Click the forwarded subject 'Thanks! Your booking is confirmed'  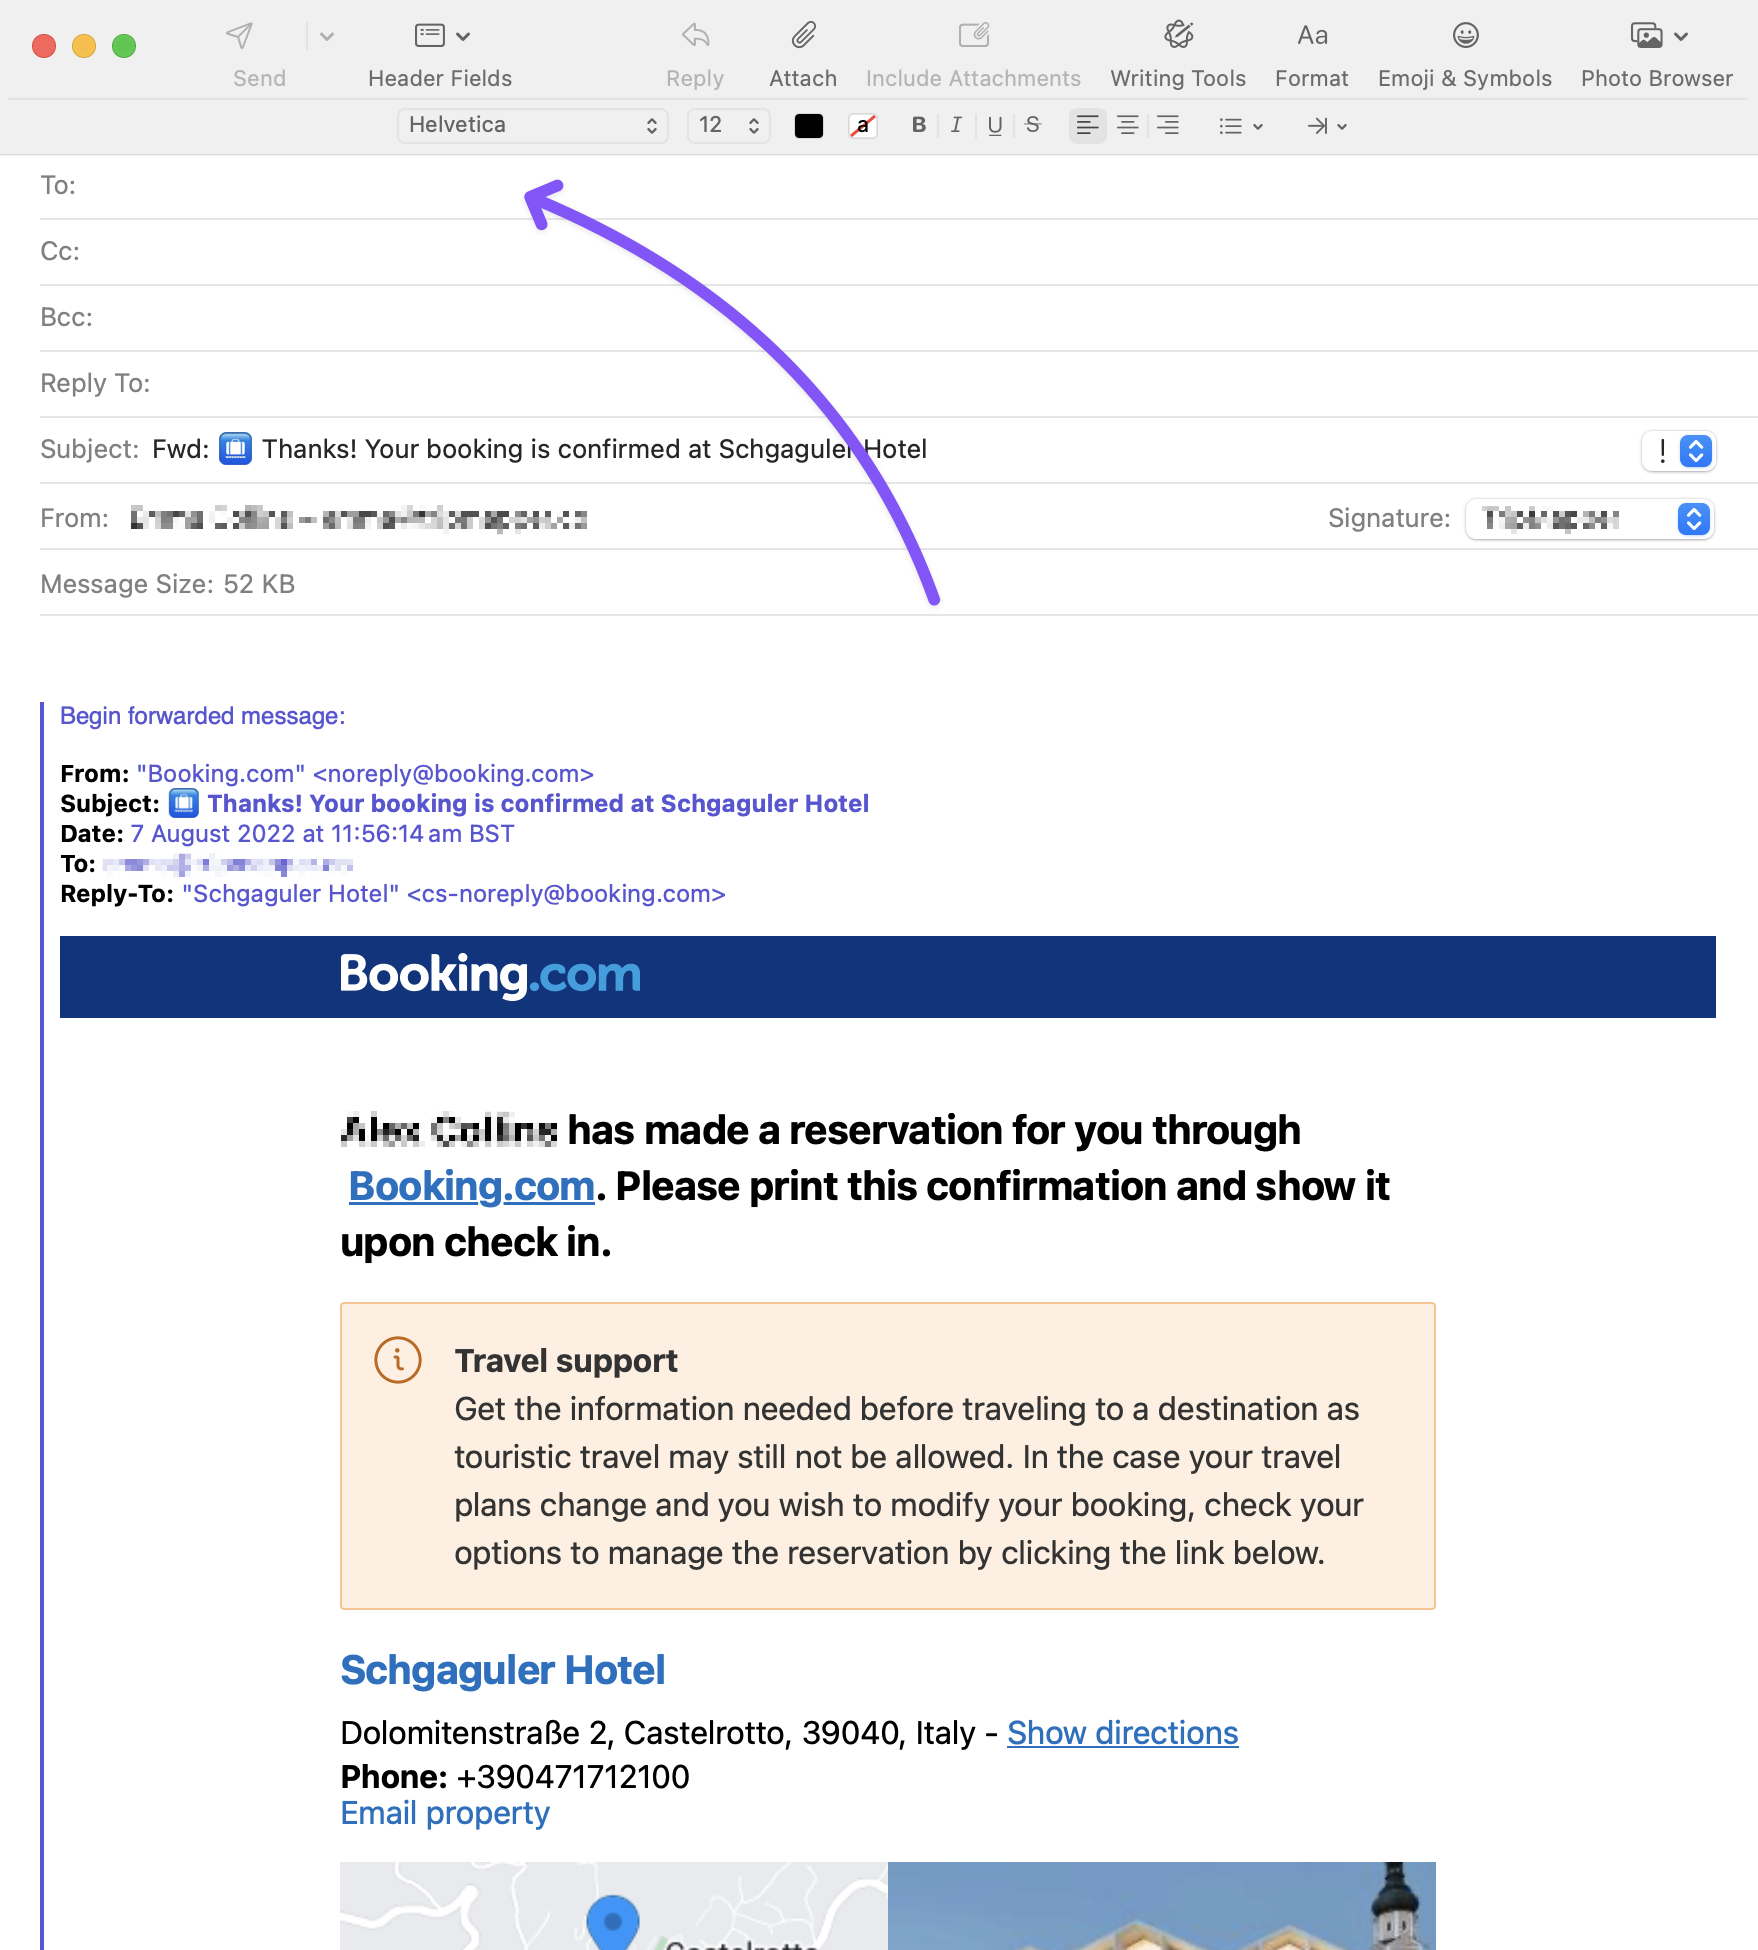pos(538,804)
